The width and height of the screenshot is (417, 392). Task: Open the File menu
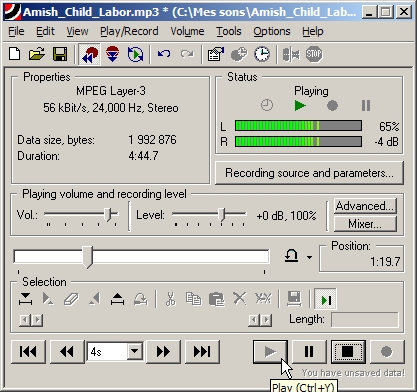tap(16, 31)
